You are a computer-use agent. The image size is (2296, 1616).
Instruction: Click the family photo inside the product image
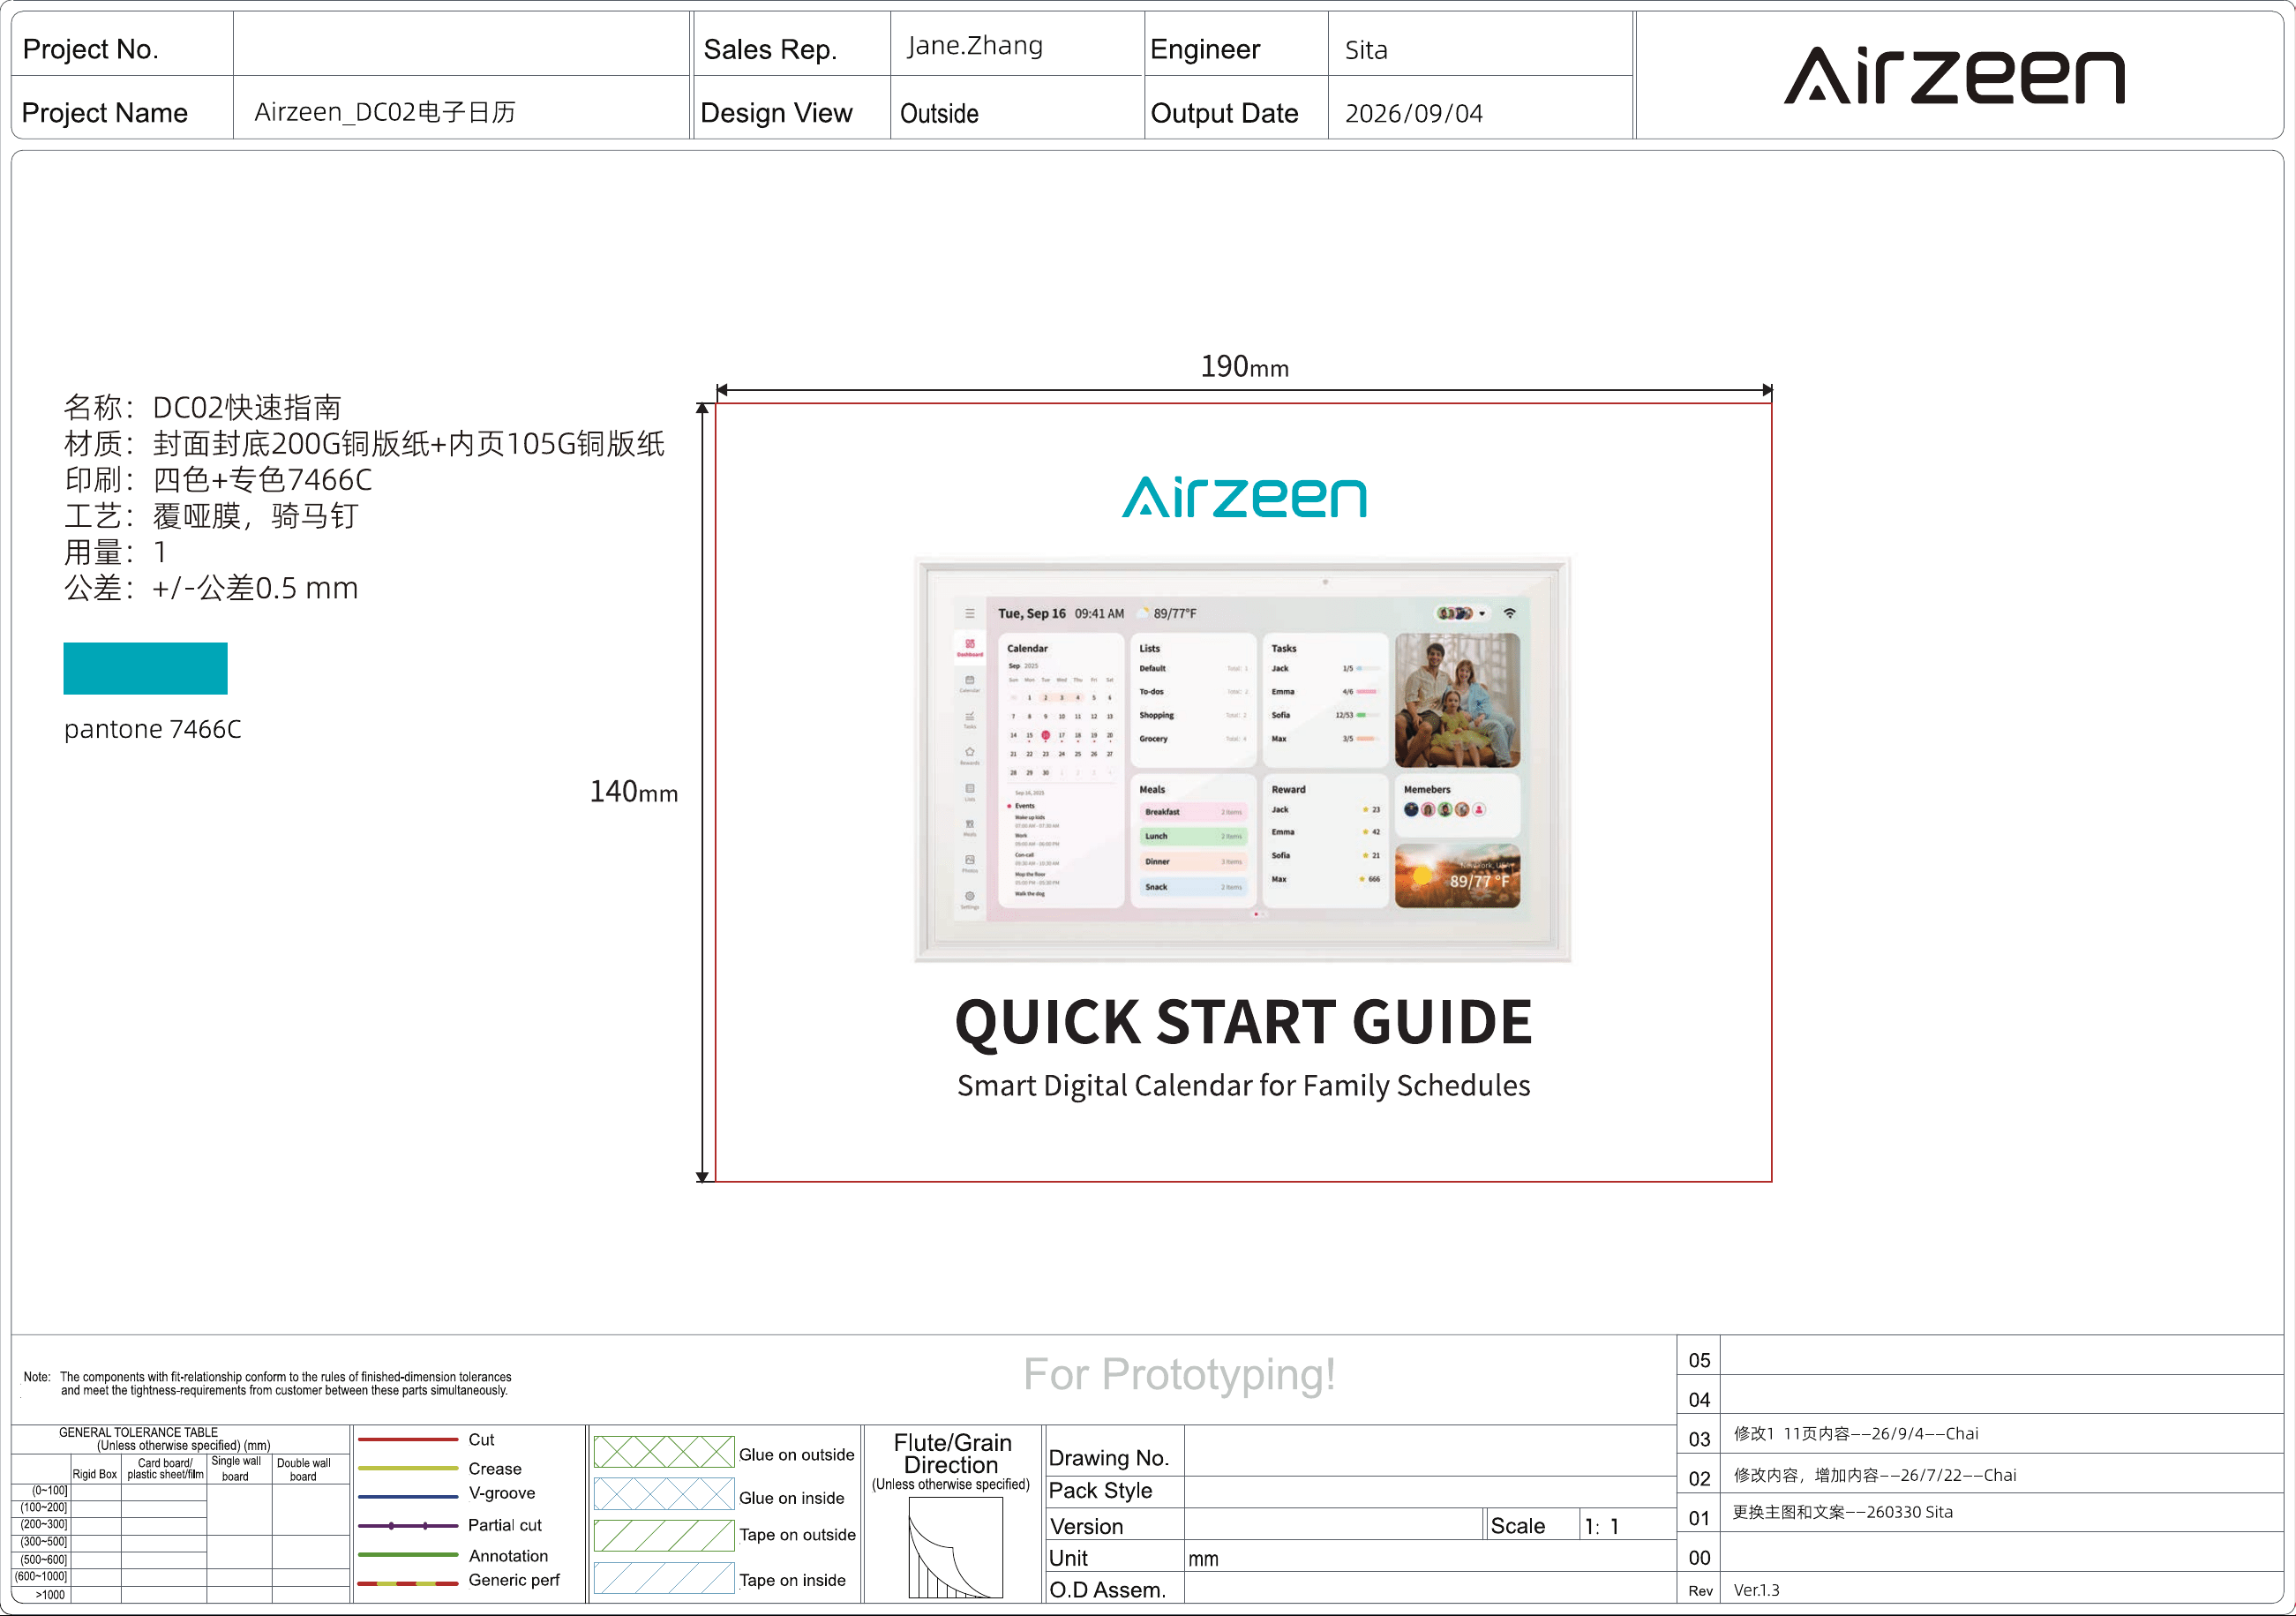click(x=1457, y=701)
